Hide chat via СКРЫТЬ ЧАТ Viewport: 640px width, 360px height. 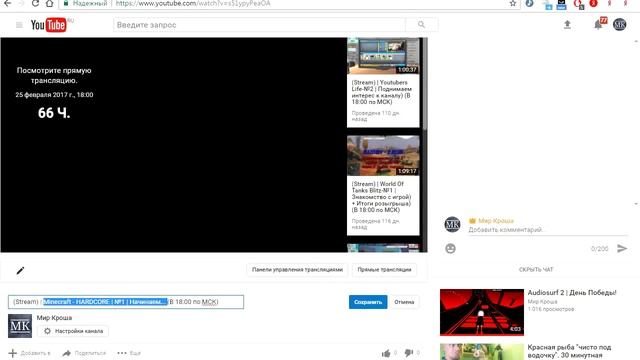[536, 270]
